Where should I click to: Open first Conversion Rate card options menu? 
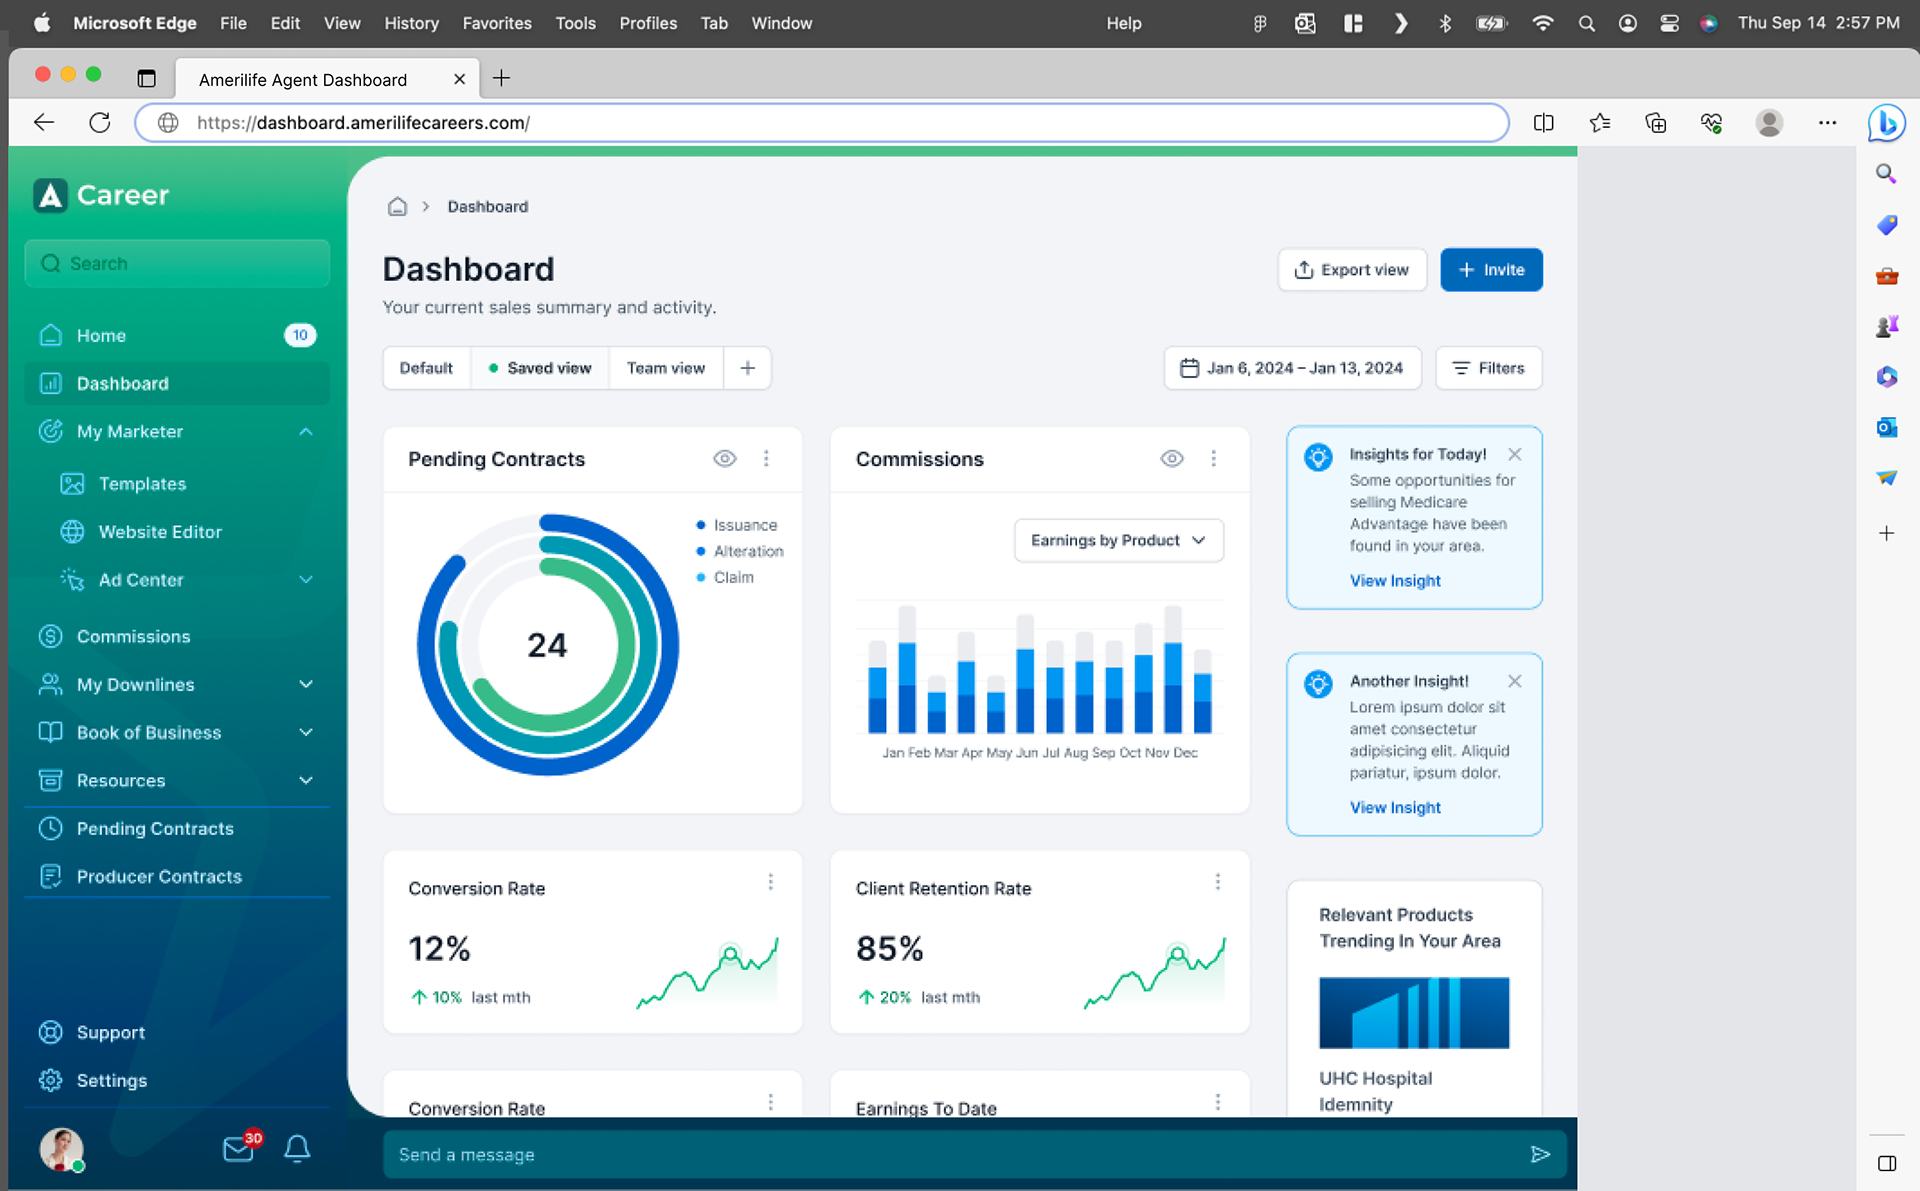coord(770,882)
